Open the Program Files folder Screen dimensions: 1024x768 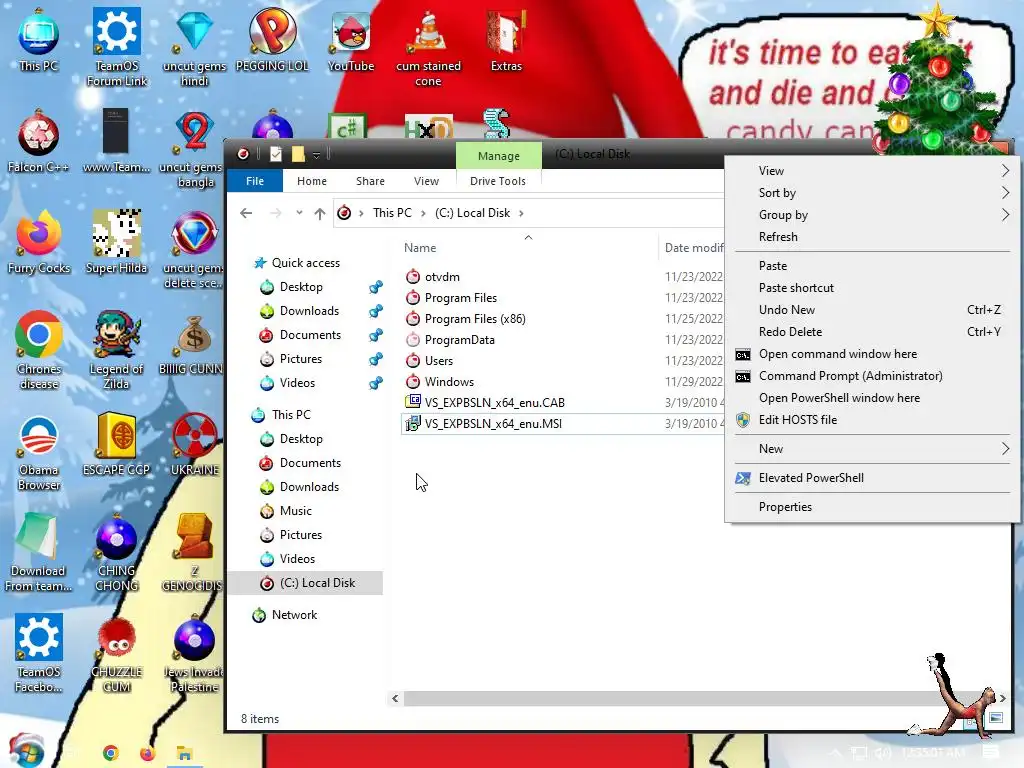[x=460, y=298]
